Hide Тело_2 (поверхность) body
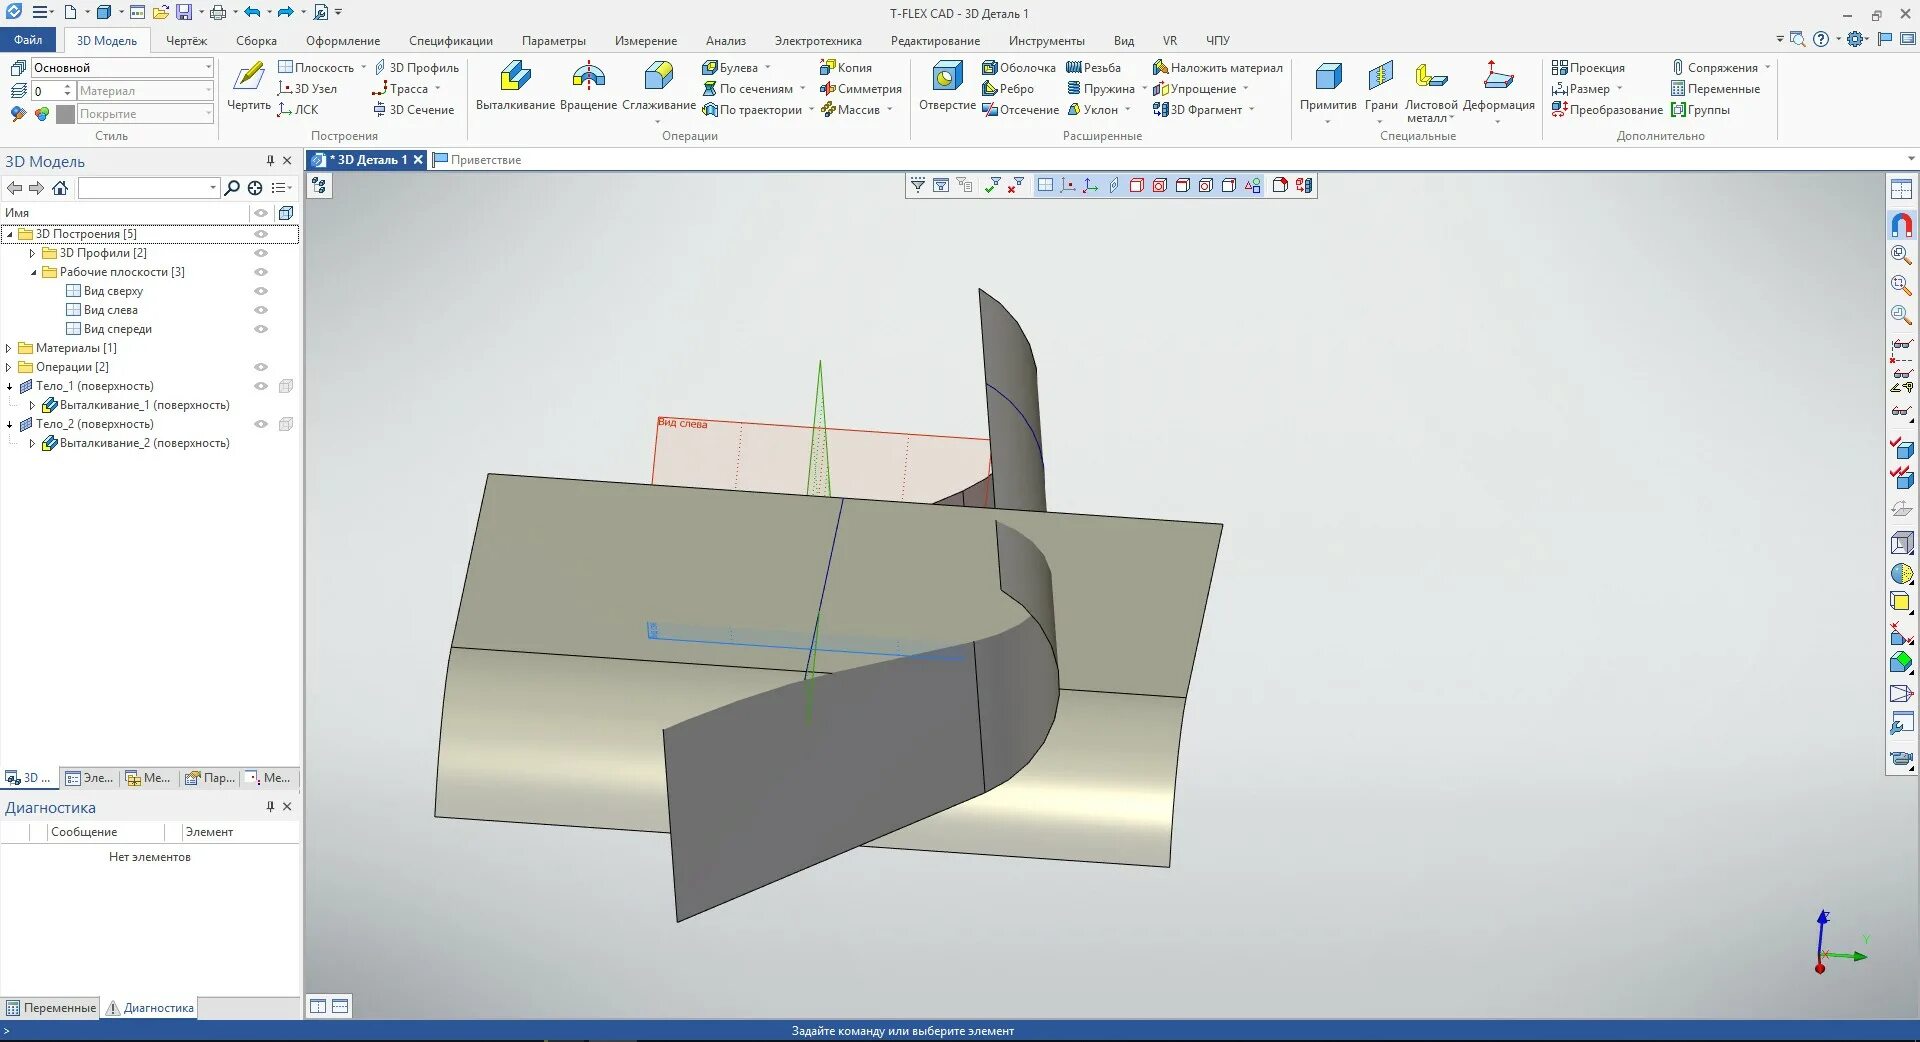Image resolution: width=1920 pixels, height=1042 pixels. 261,424
